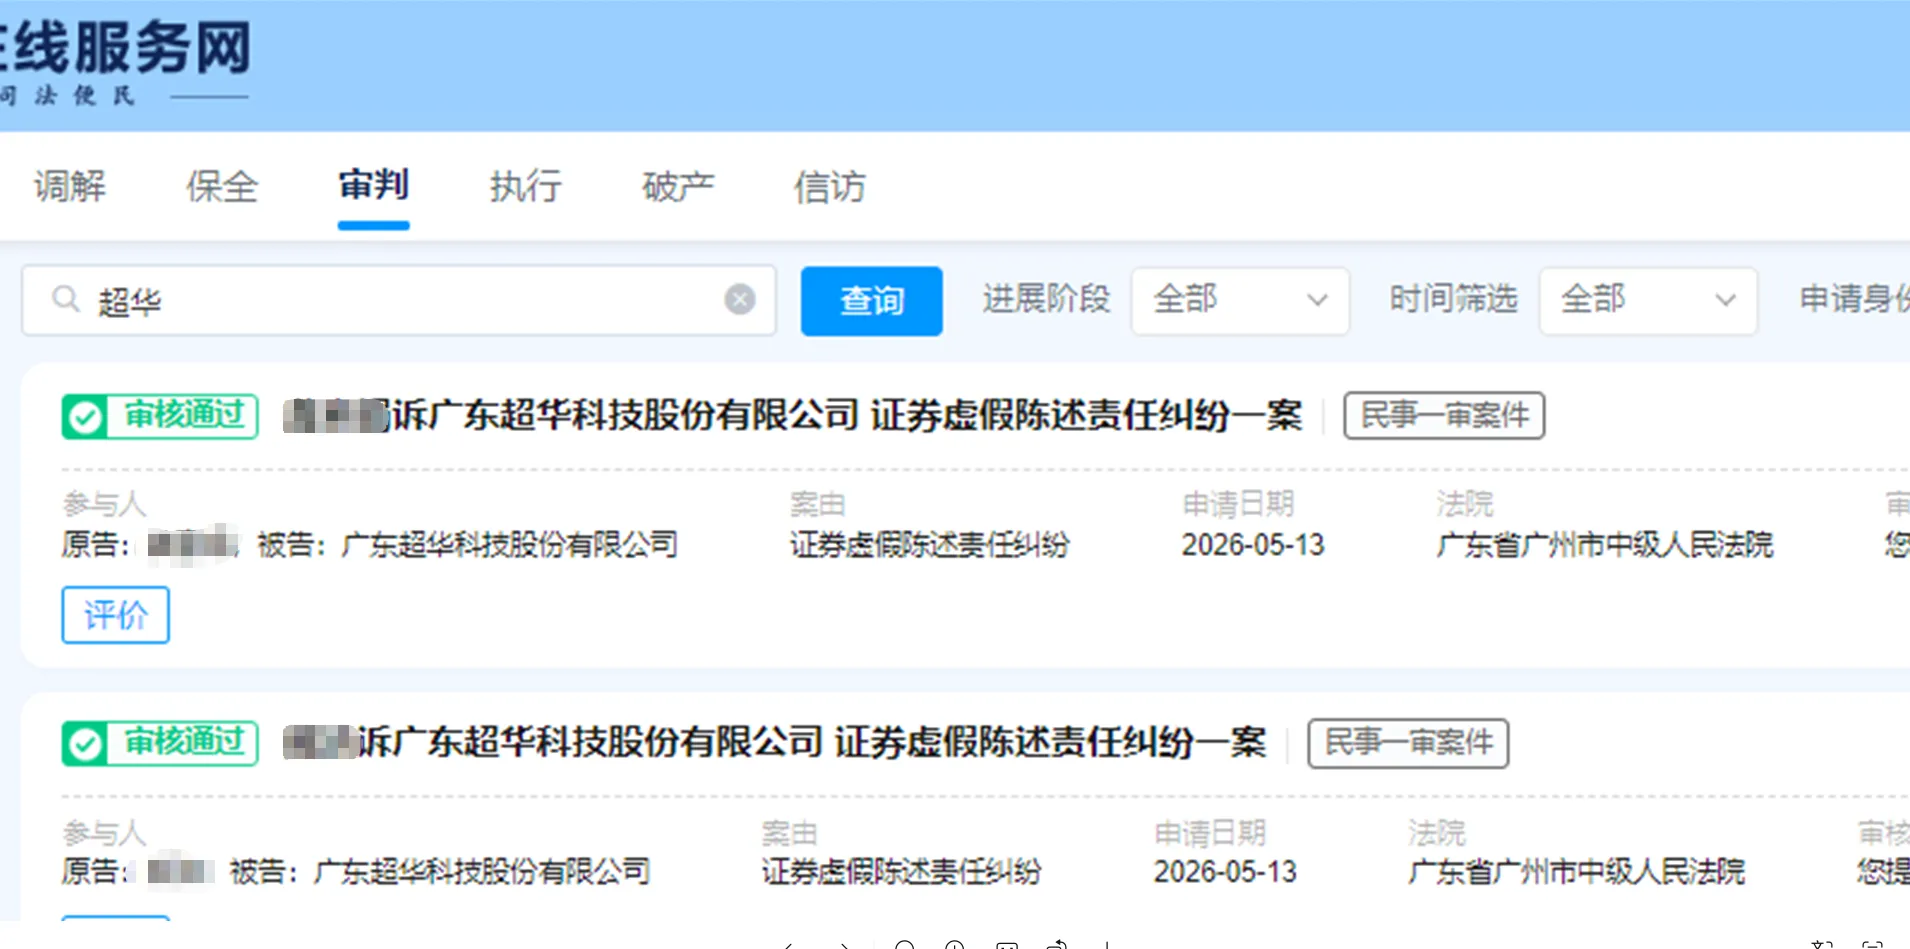Click the 民事一审案件 tag on first case

[x=1444, y=415]
